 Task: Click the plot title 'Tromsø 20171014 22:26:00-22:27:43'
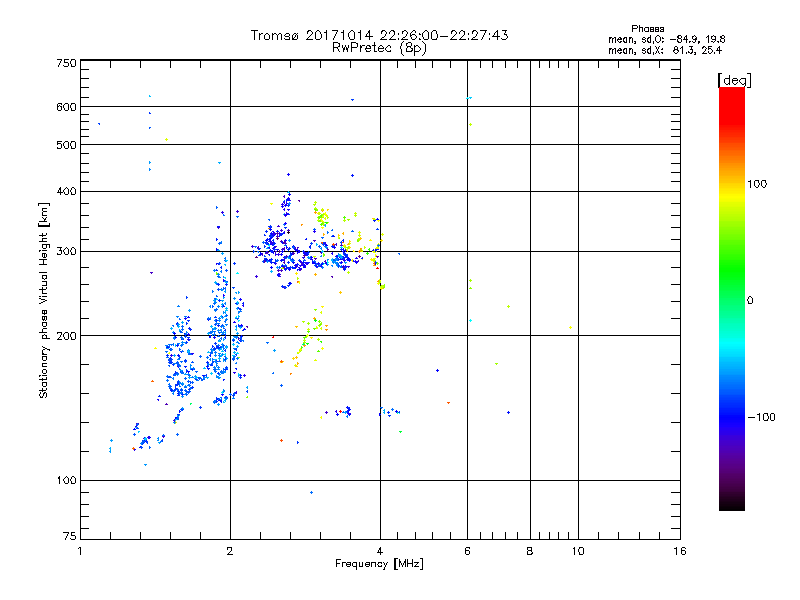pyautogui.click(x=379, y=35)
